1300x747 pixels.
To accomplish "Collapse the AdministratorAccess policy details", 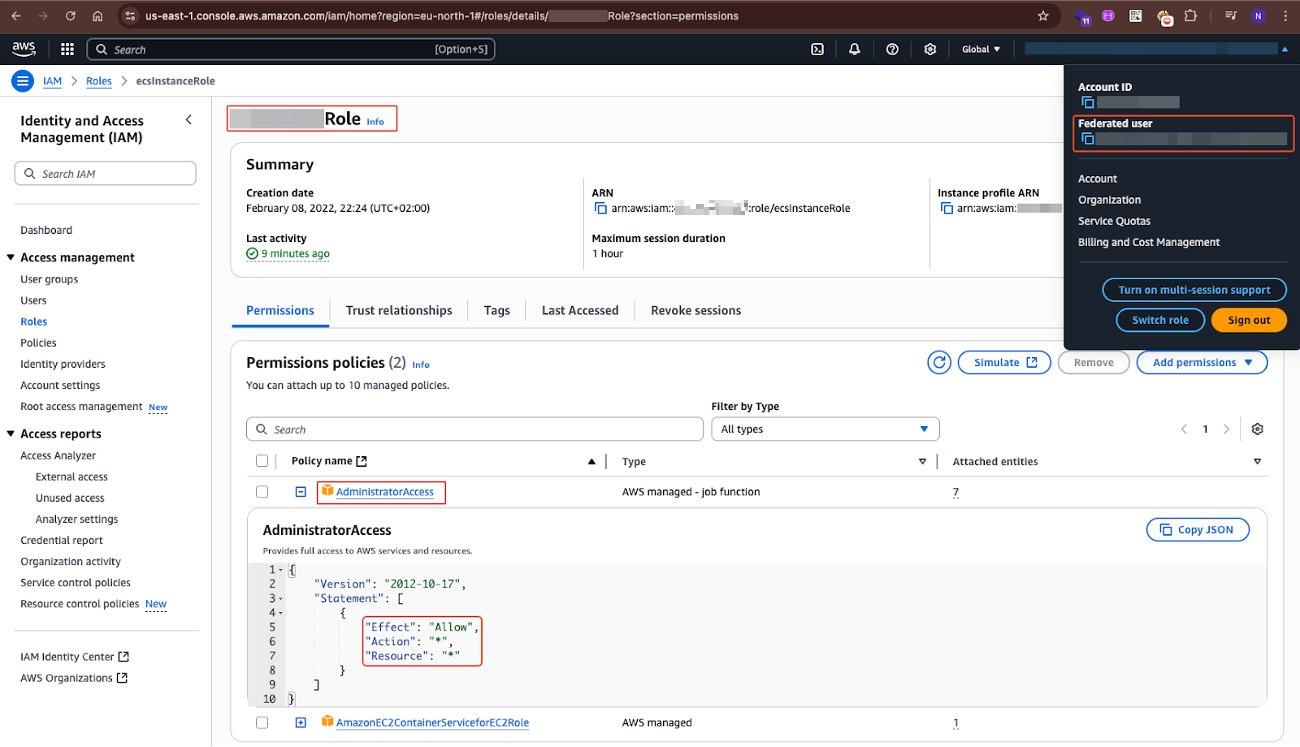I will coord(300,492).
